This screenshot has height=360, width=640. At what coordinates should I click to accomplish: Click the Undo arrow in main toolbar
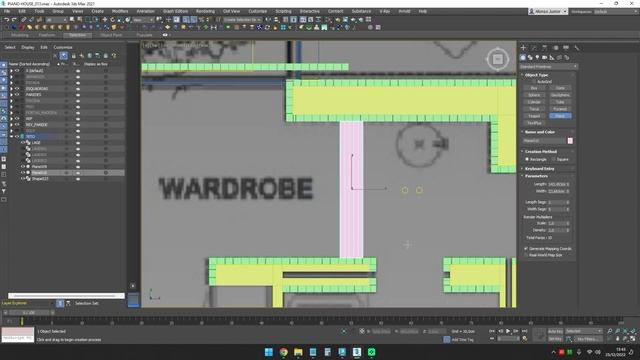point(7,20)
